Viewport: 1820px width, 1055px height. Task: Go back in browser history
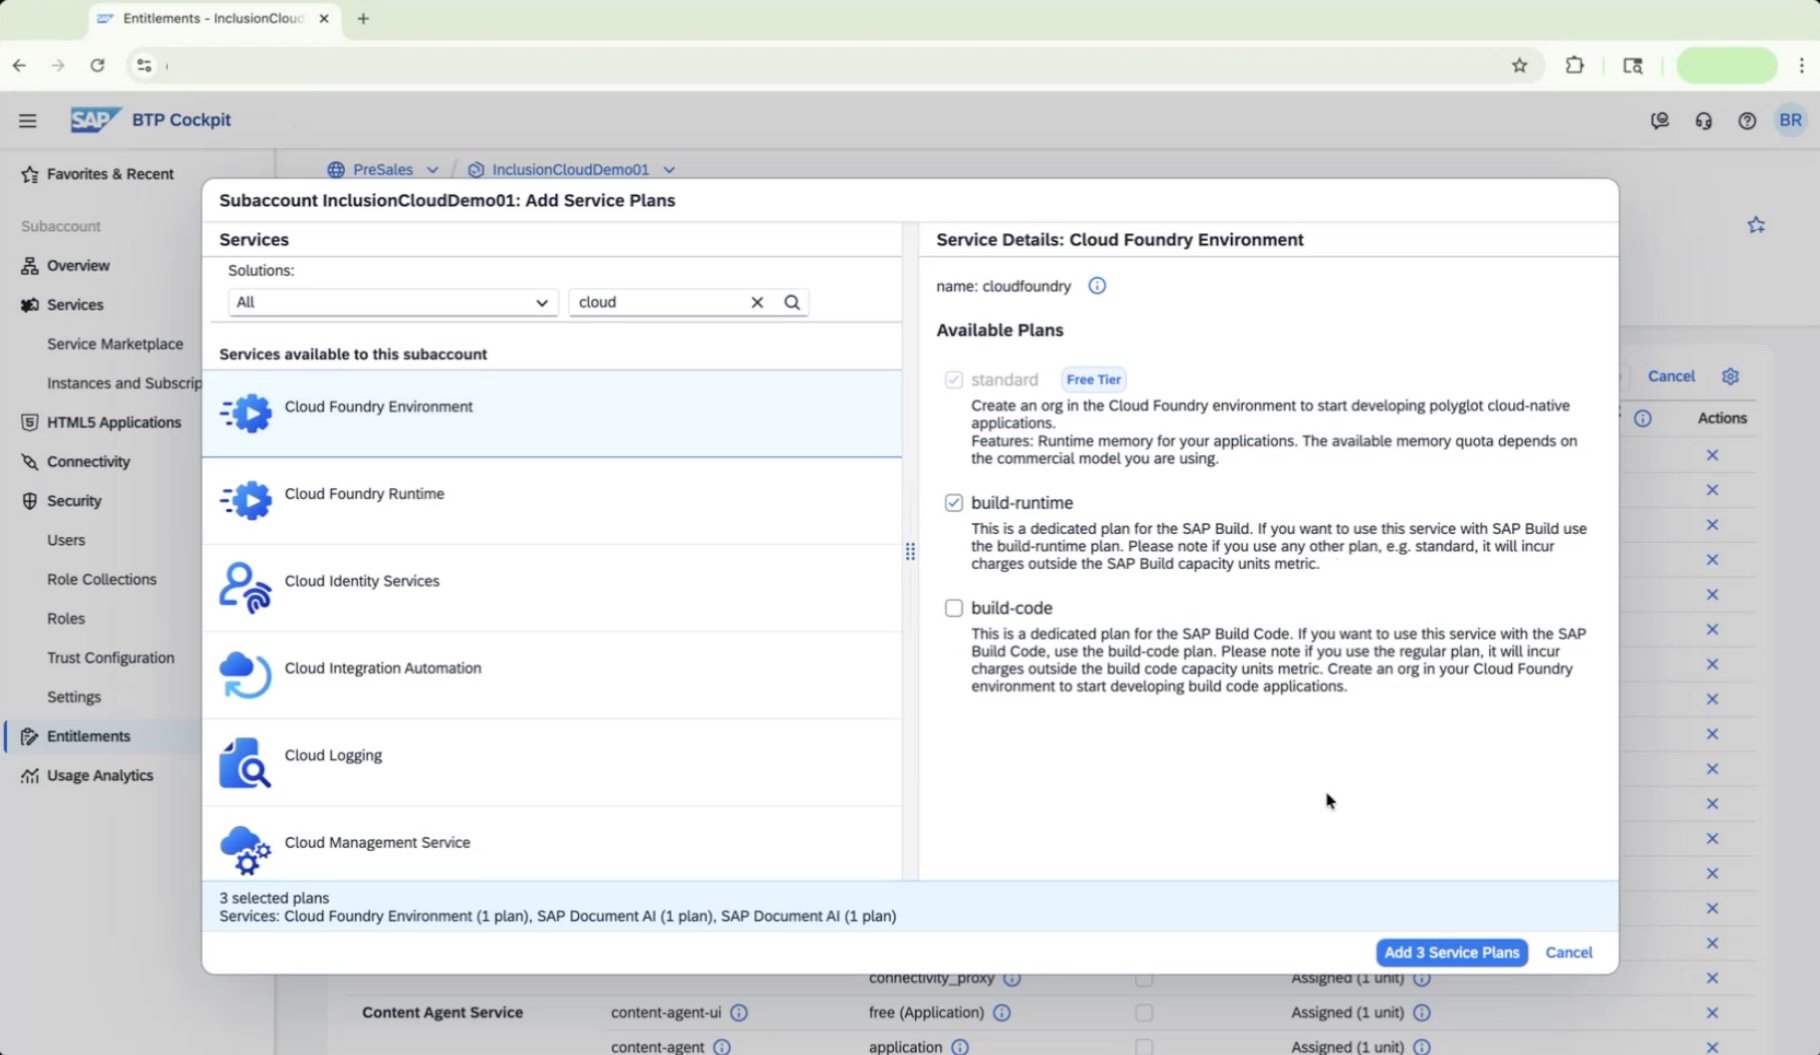point(20,66)
